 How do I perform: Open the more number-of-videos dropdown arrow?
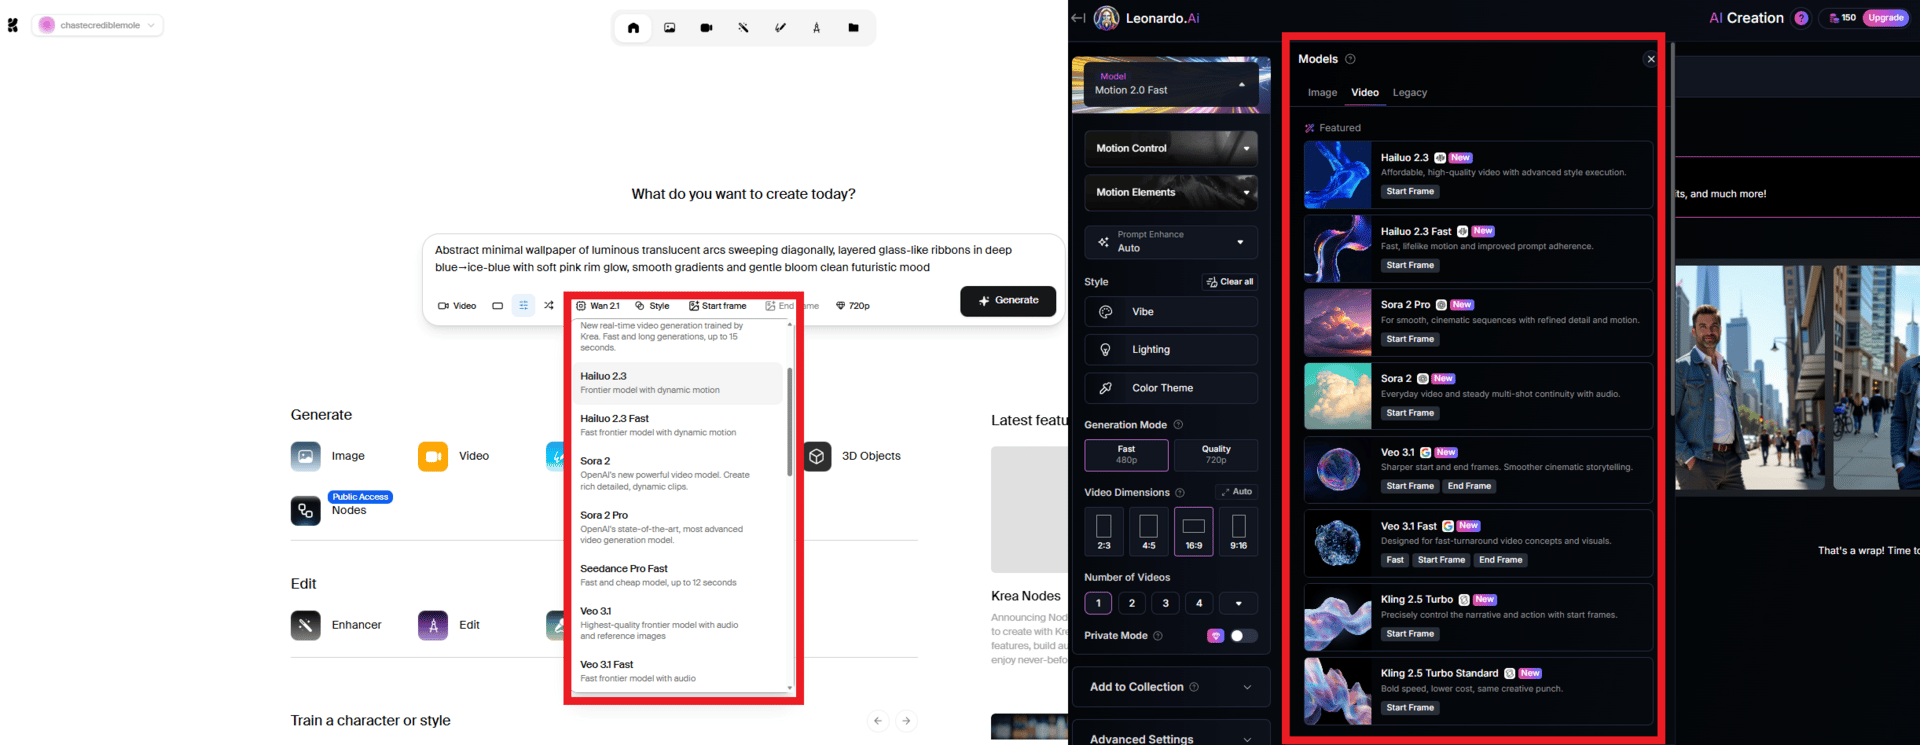point(1239,603)
